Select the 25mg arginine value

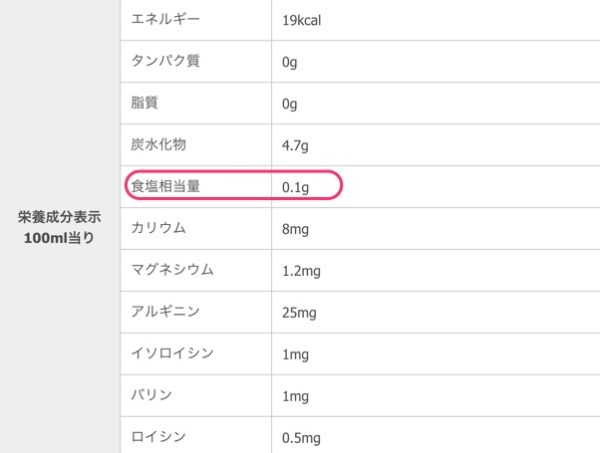tap(299, 313)
